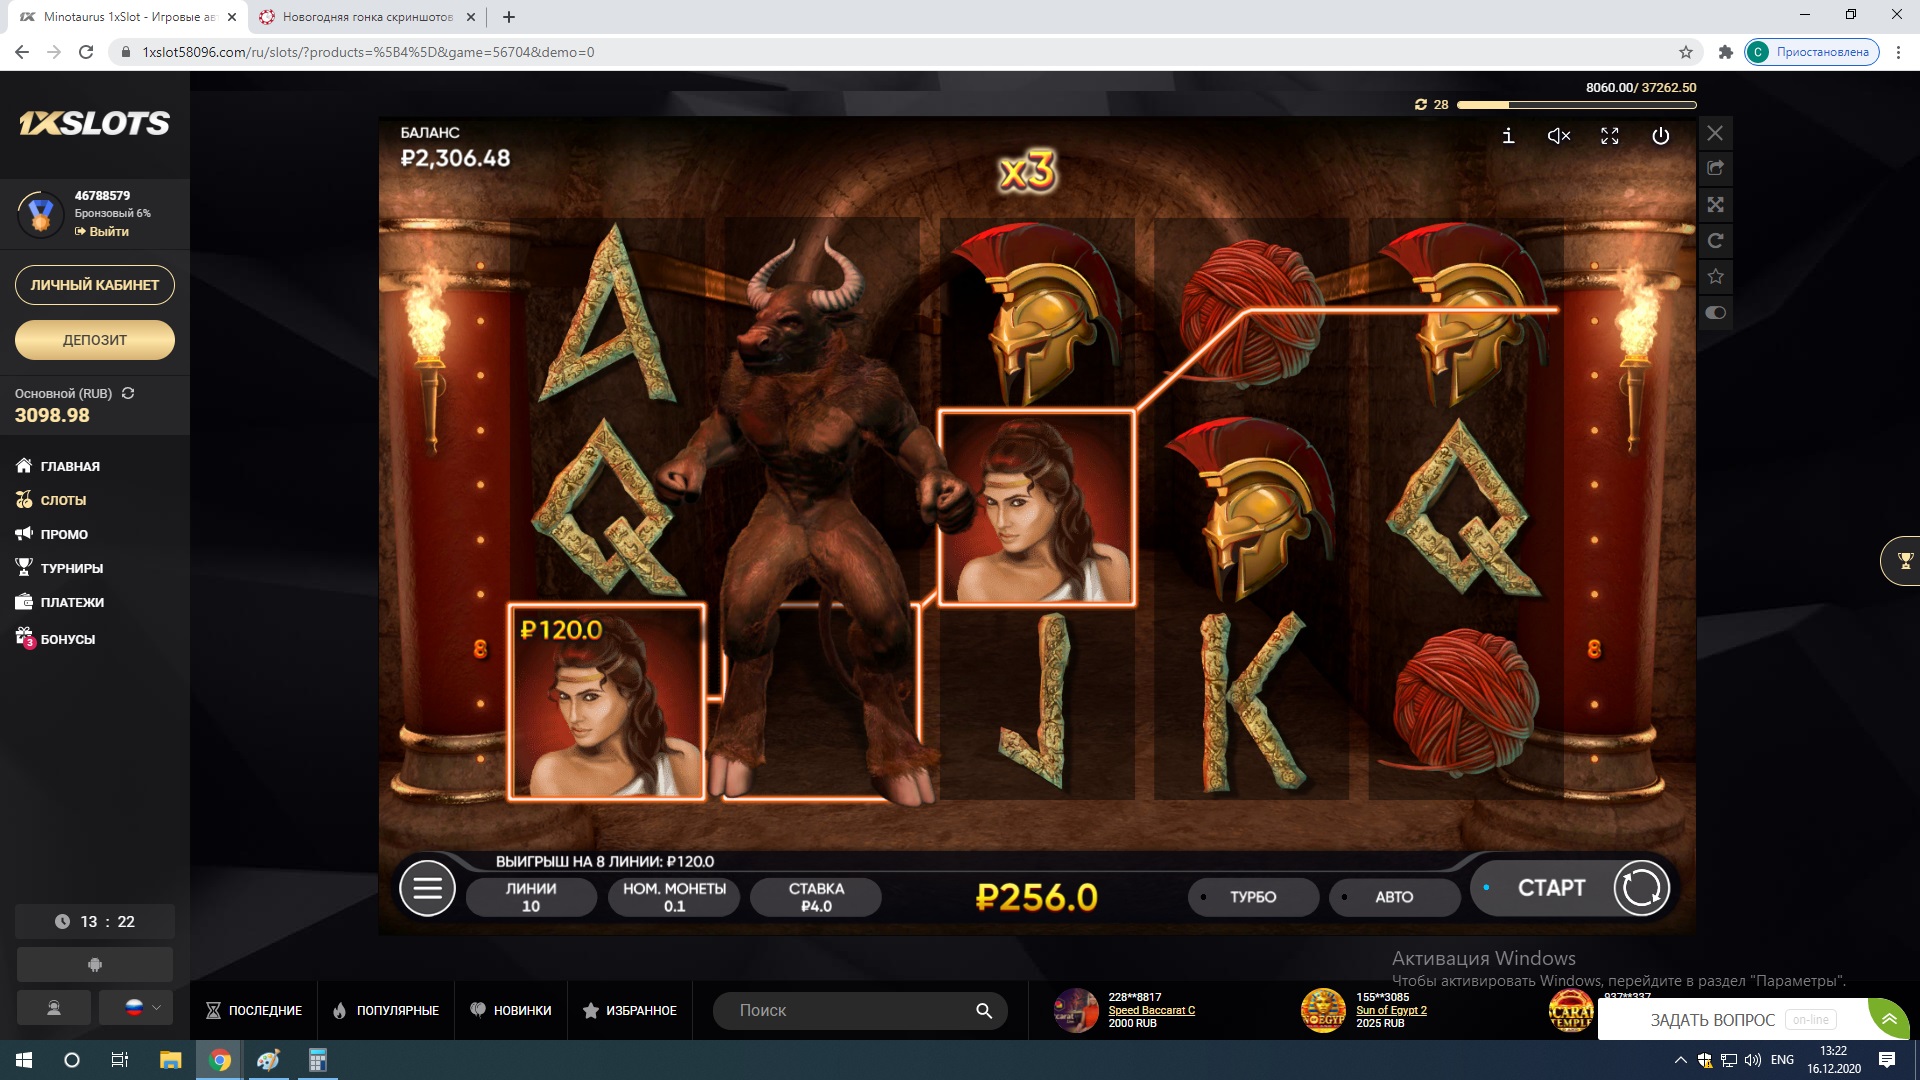Refresh the main RUB balance icon
This screenshot has height=1080, width=1920.
128,393
